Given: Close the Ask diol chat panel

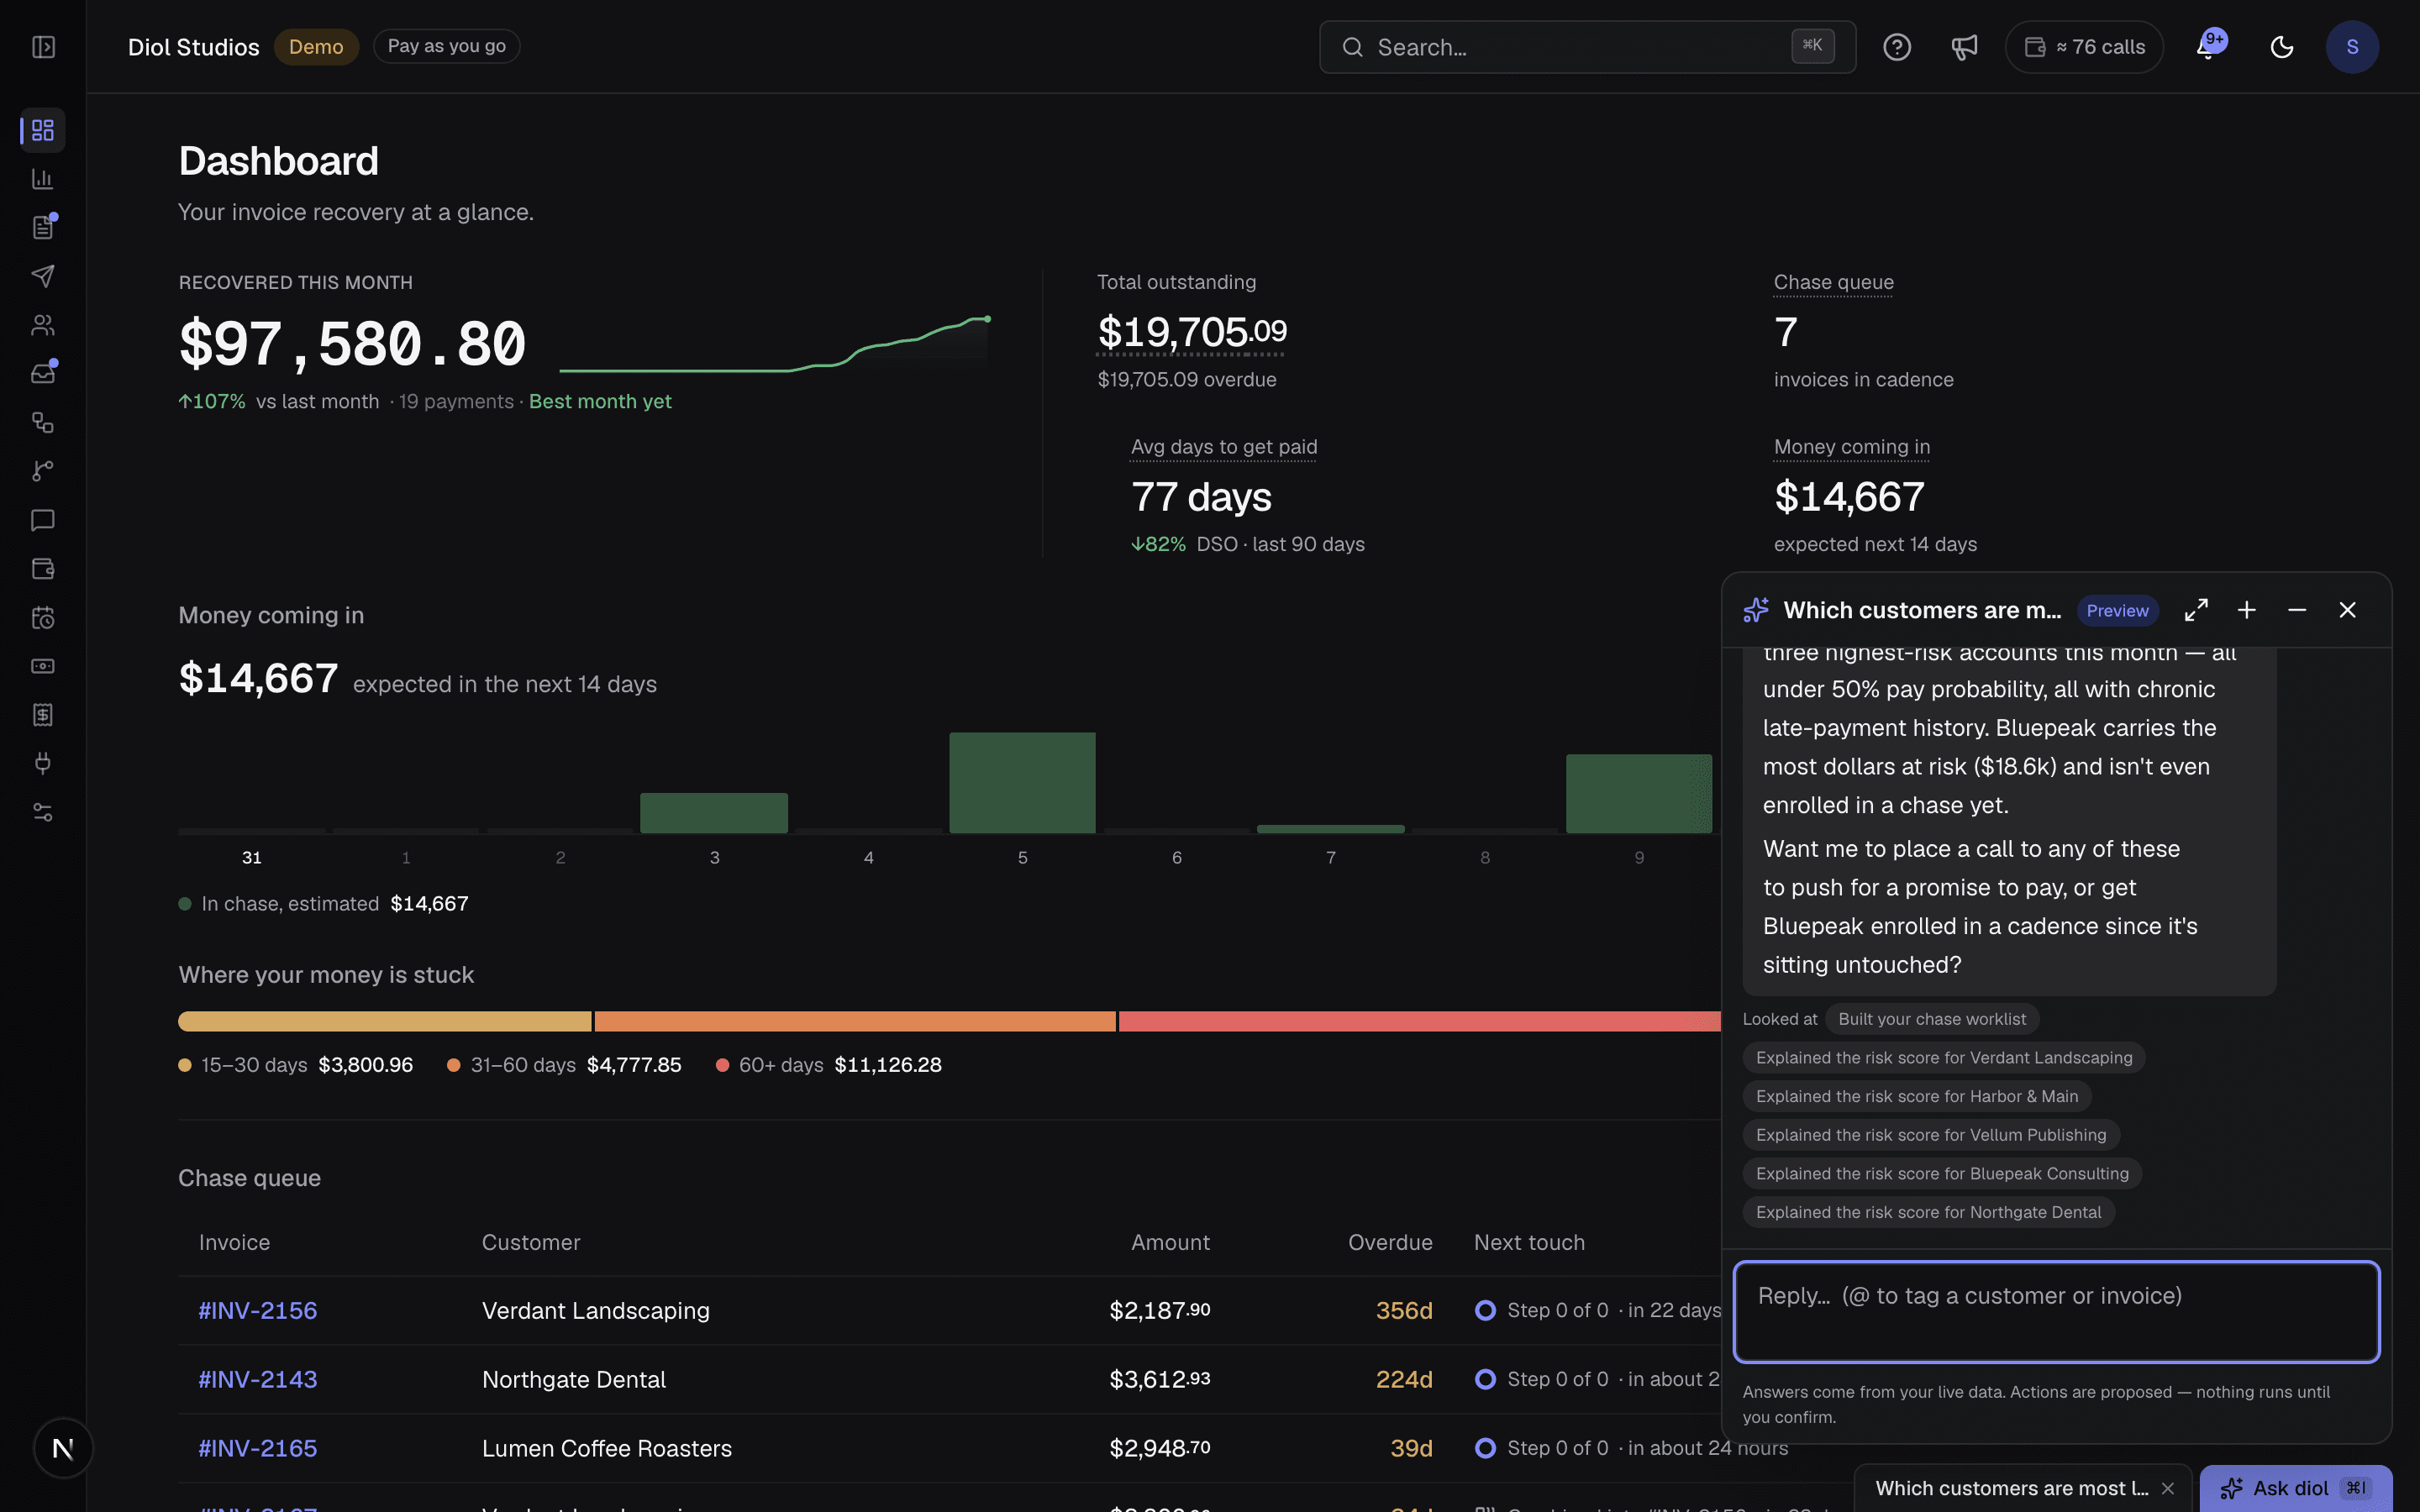Looking at the screenshot, I should coord(2347,610).
